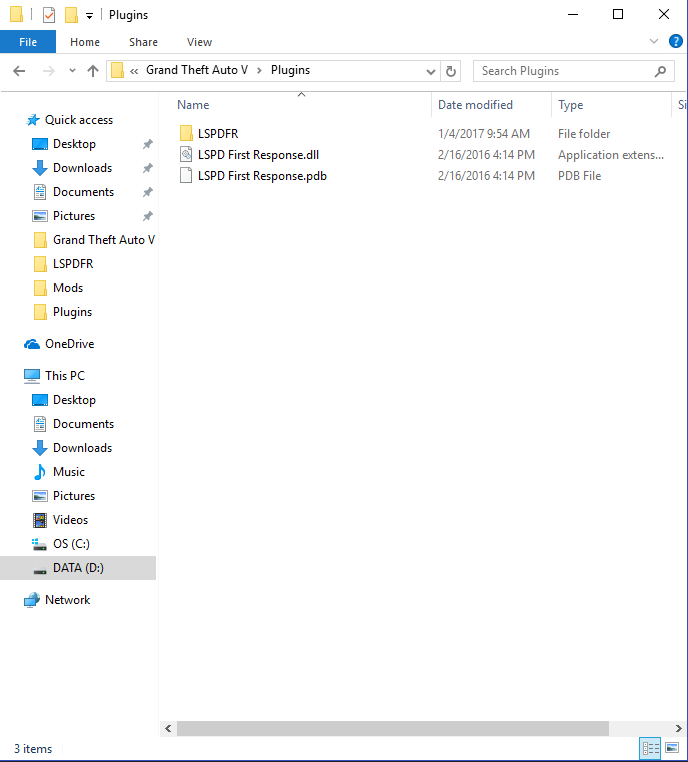Select This PC in the navigation pane
Screen dimensions: 688x762
click(x=65, y=376)
